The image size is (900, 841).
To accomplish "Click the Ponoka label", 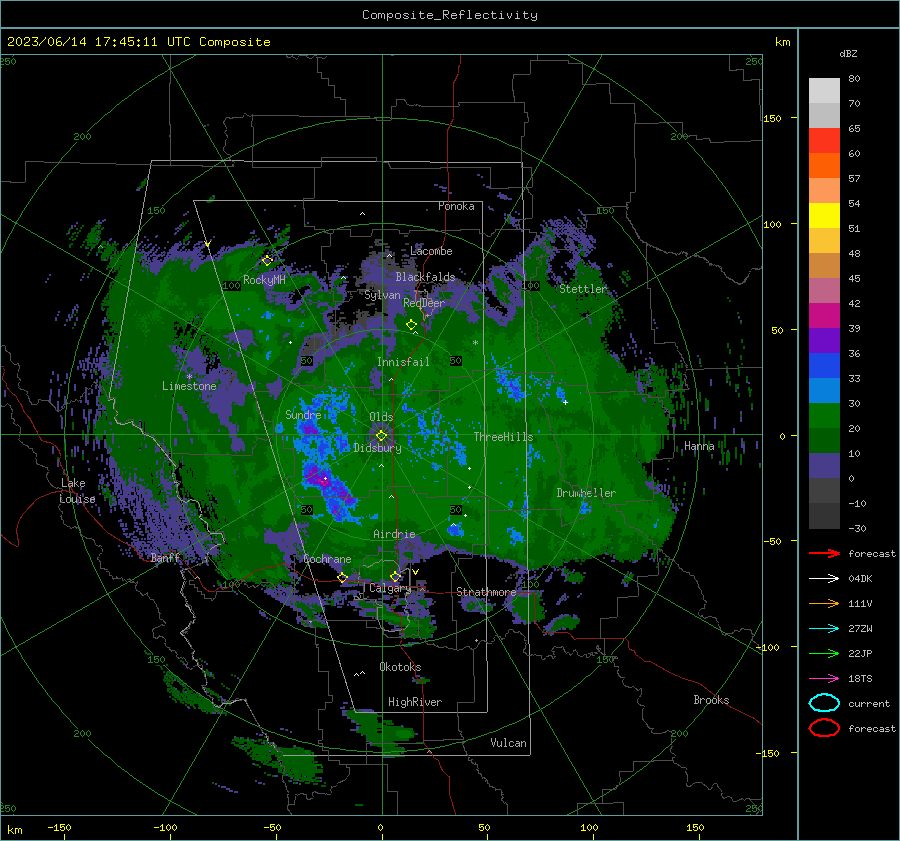I will pos(456,206).
